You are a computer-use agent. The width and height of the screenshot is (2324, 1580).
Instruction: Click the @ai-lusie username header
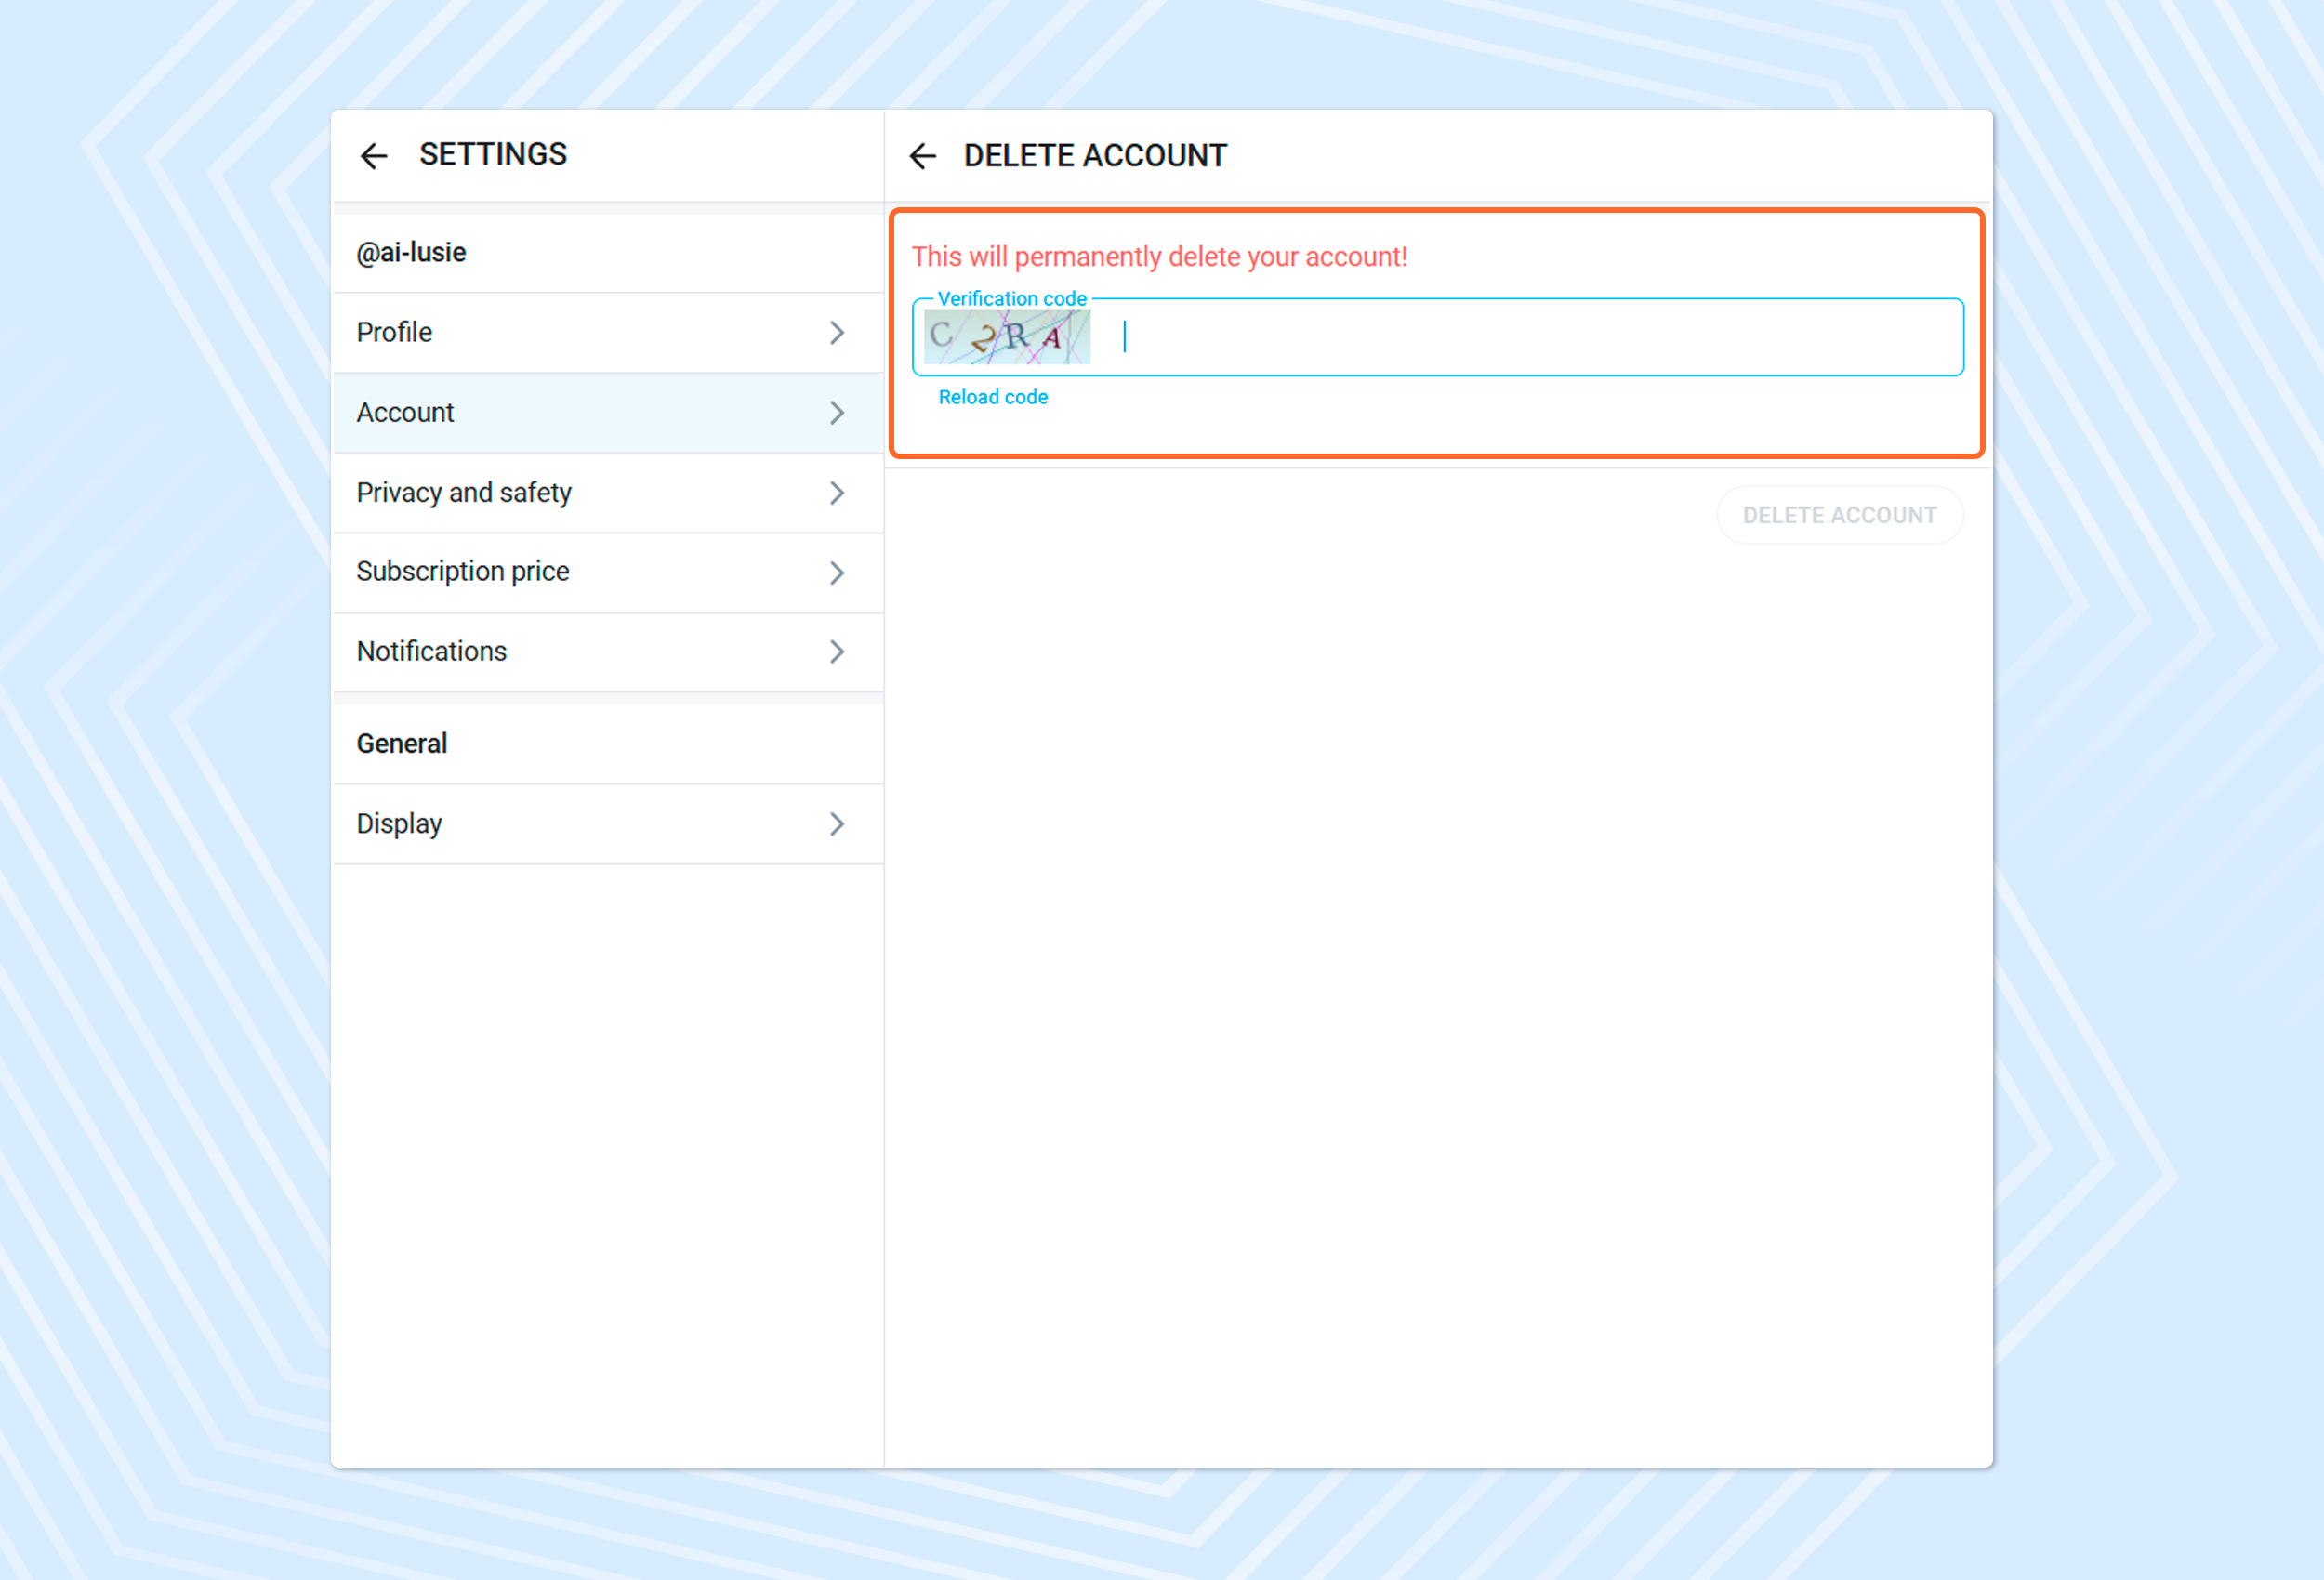click(411, 253)
